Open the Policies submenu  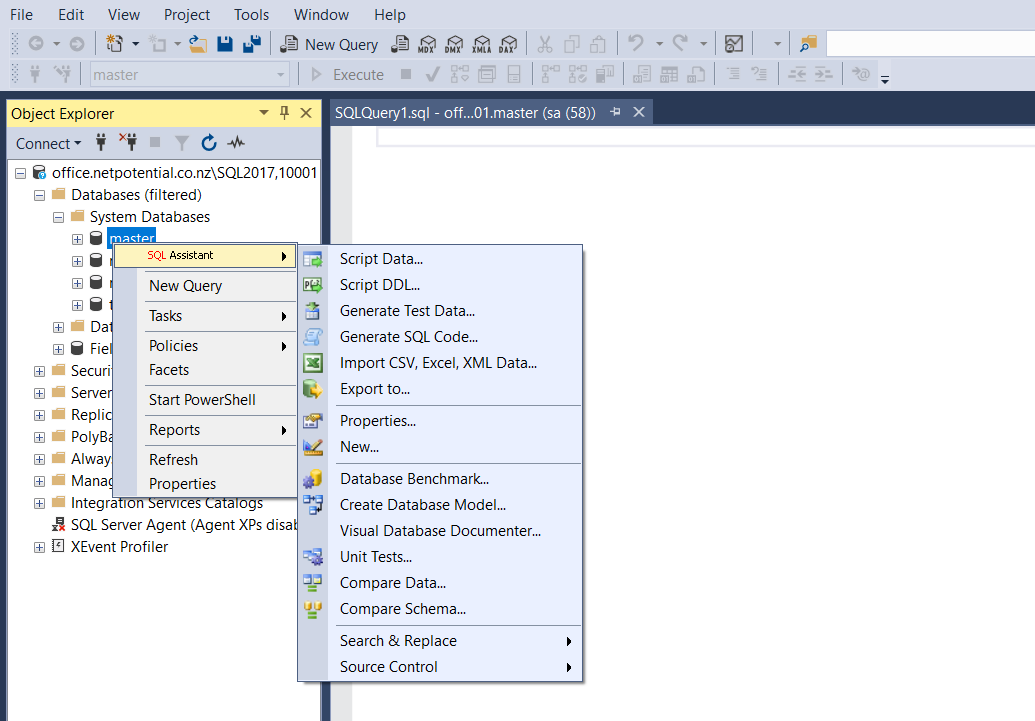[x=205, y=346]
